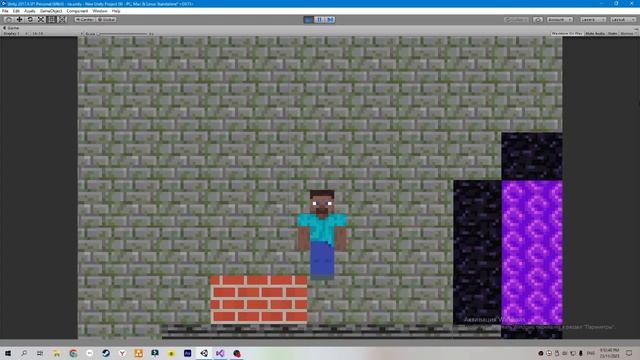
Task: Click the Windows Start button
Action: pyautogui.click(x=8, y=353)
